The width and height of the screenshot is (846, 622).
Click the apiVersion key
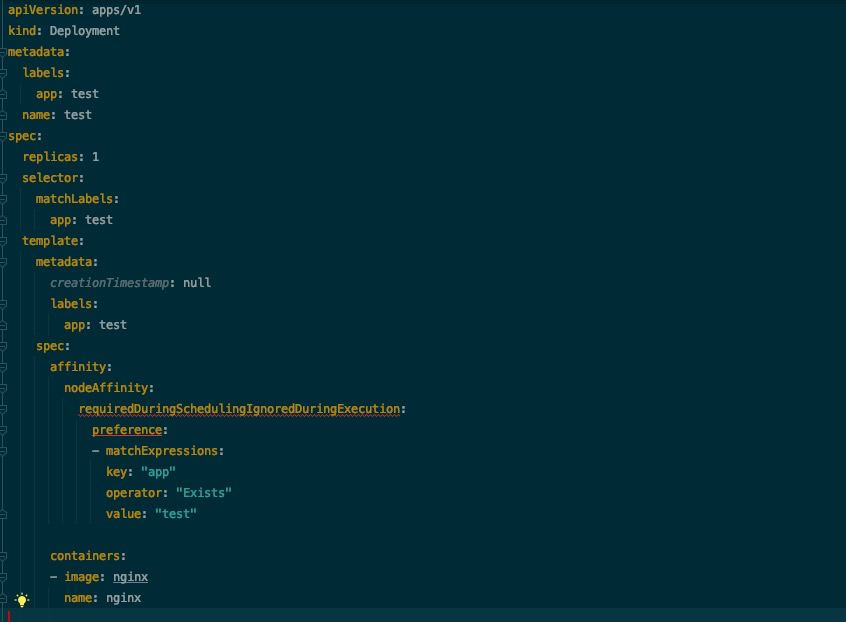point(43,10)
